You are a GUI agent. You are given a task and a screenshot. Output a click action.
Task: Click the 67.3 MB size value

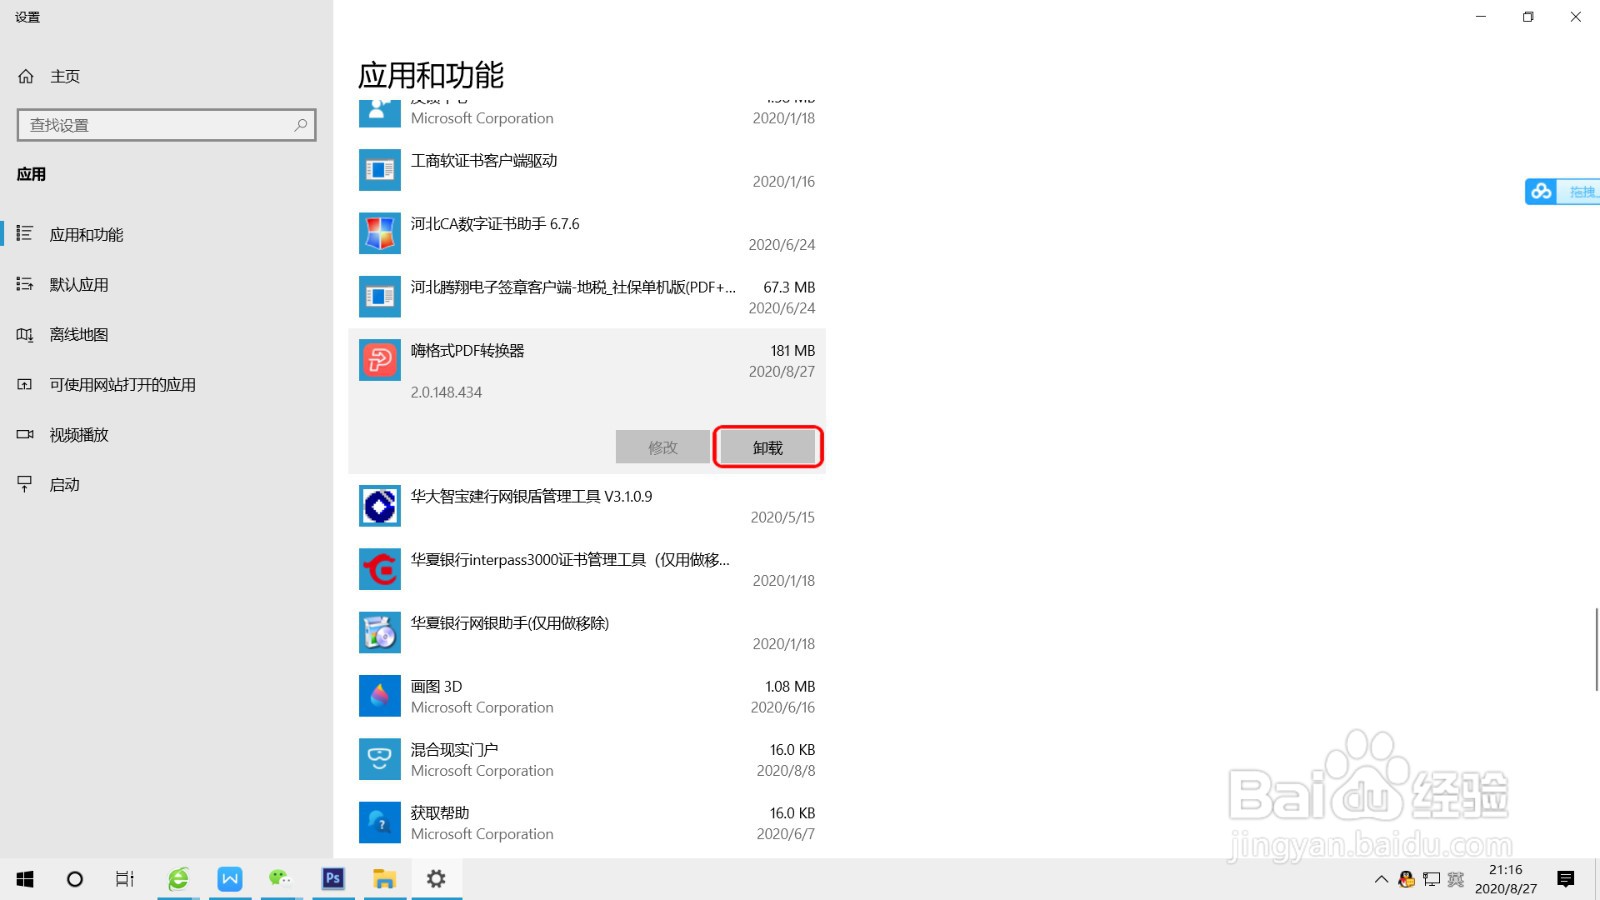coord(789,287)
